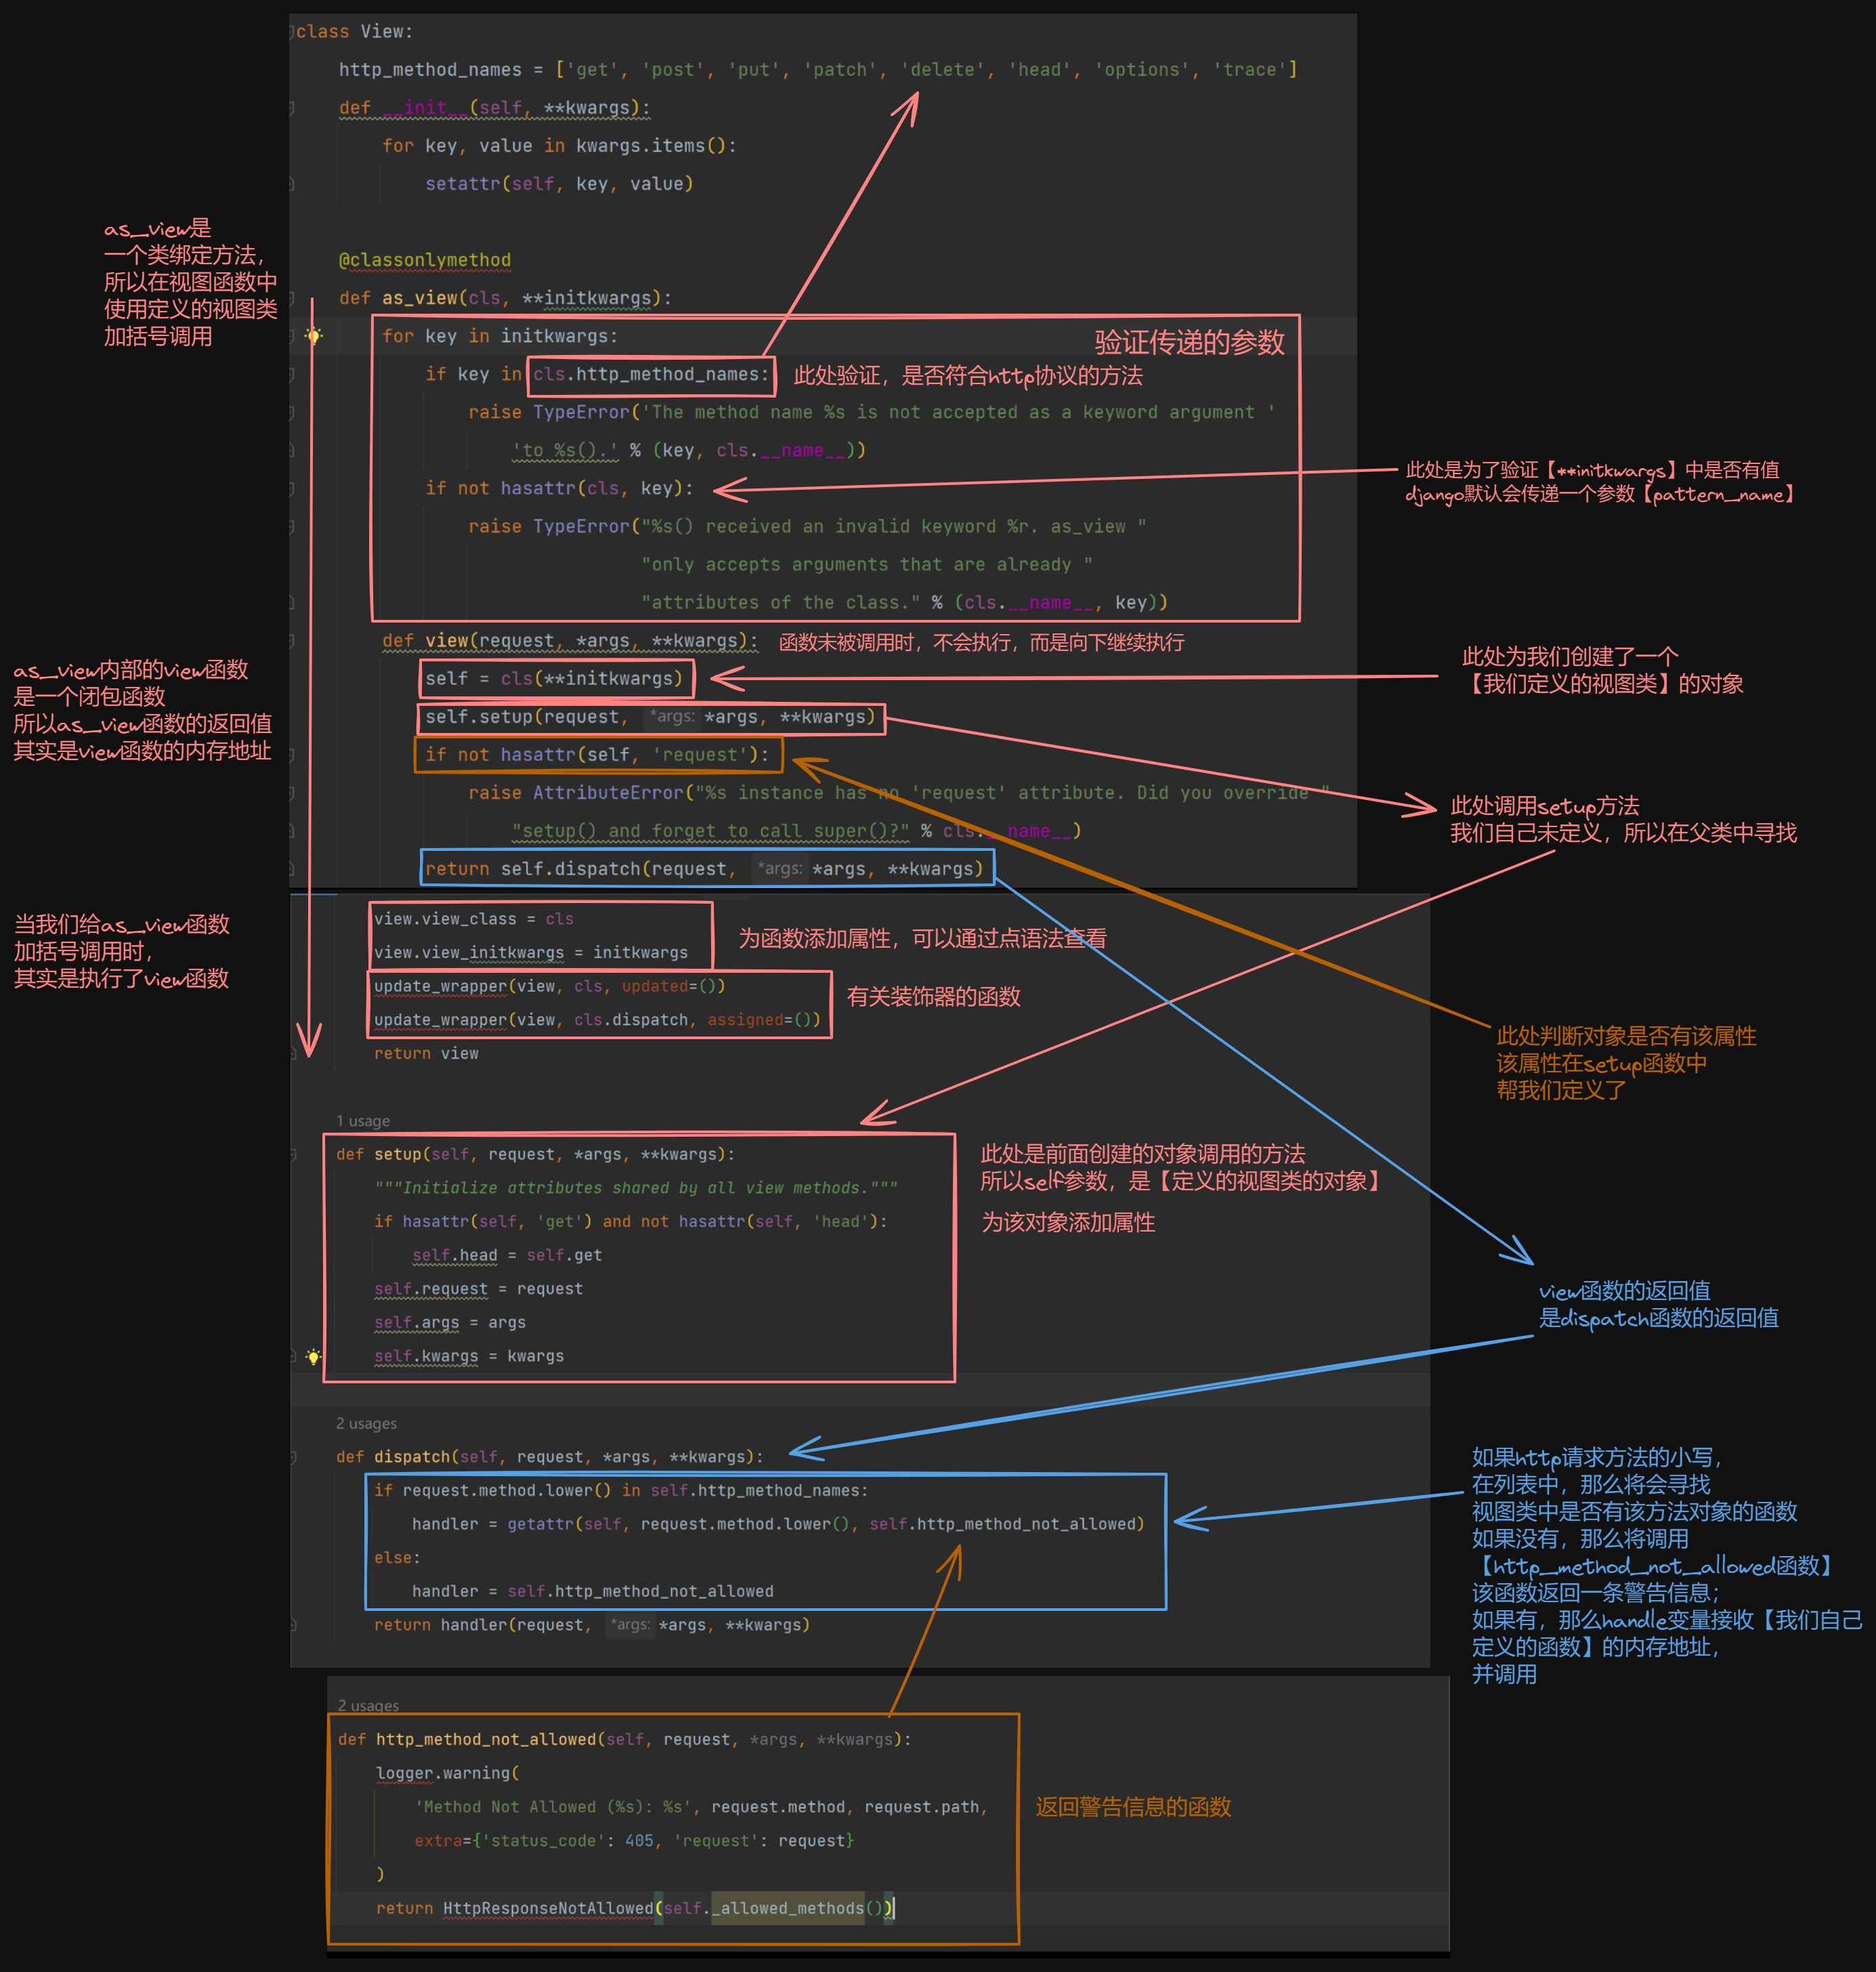Click the 'http_method_names =' list assignment

point(818,70)
